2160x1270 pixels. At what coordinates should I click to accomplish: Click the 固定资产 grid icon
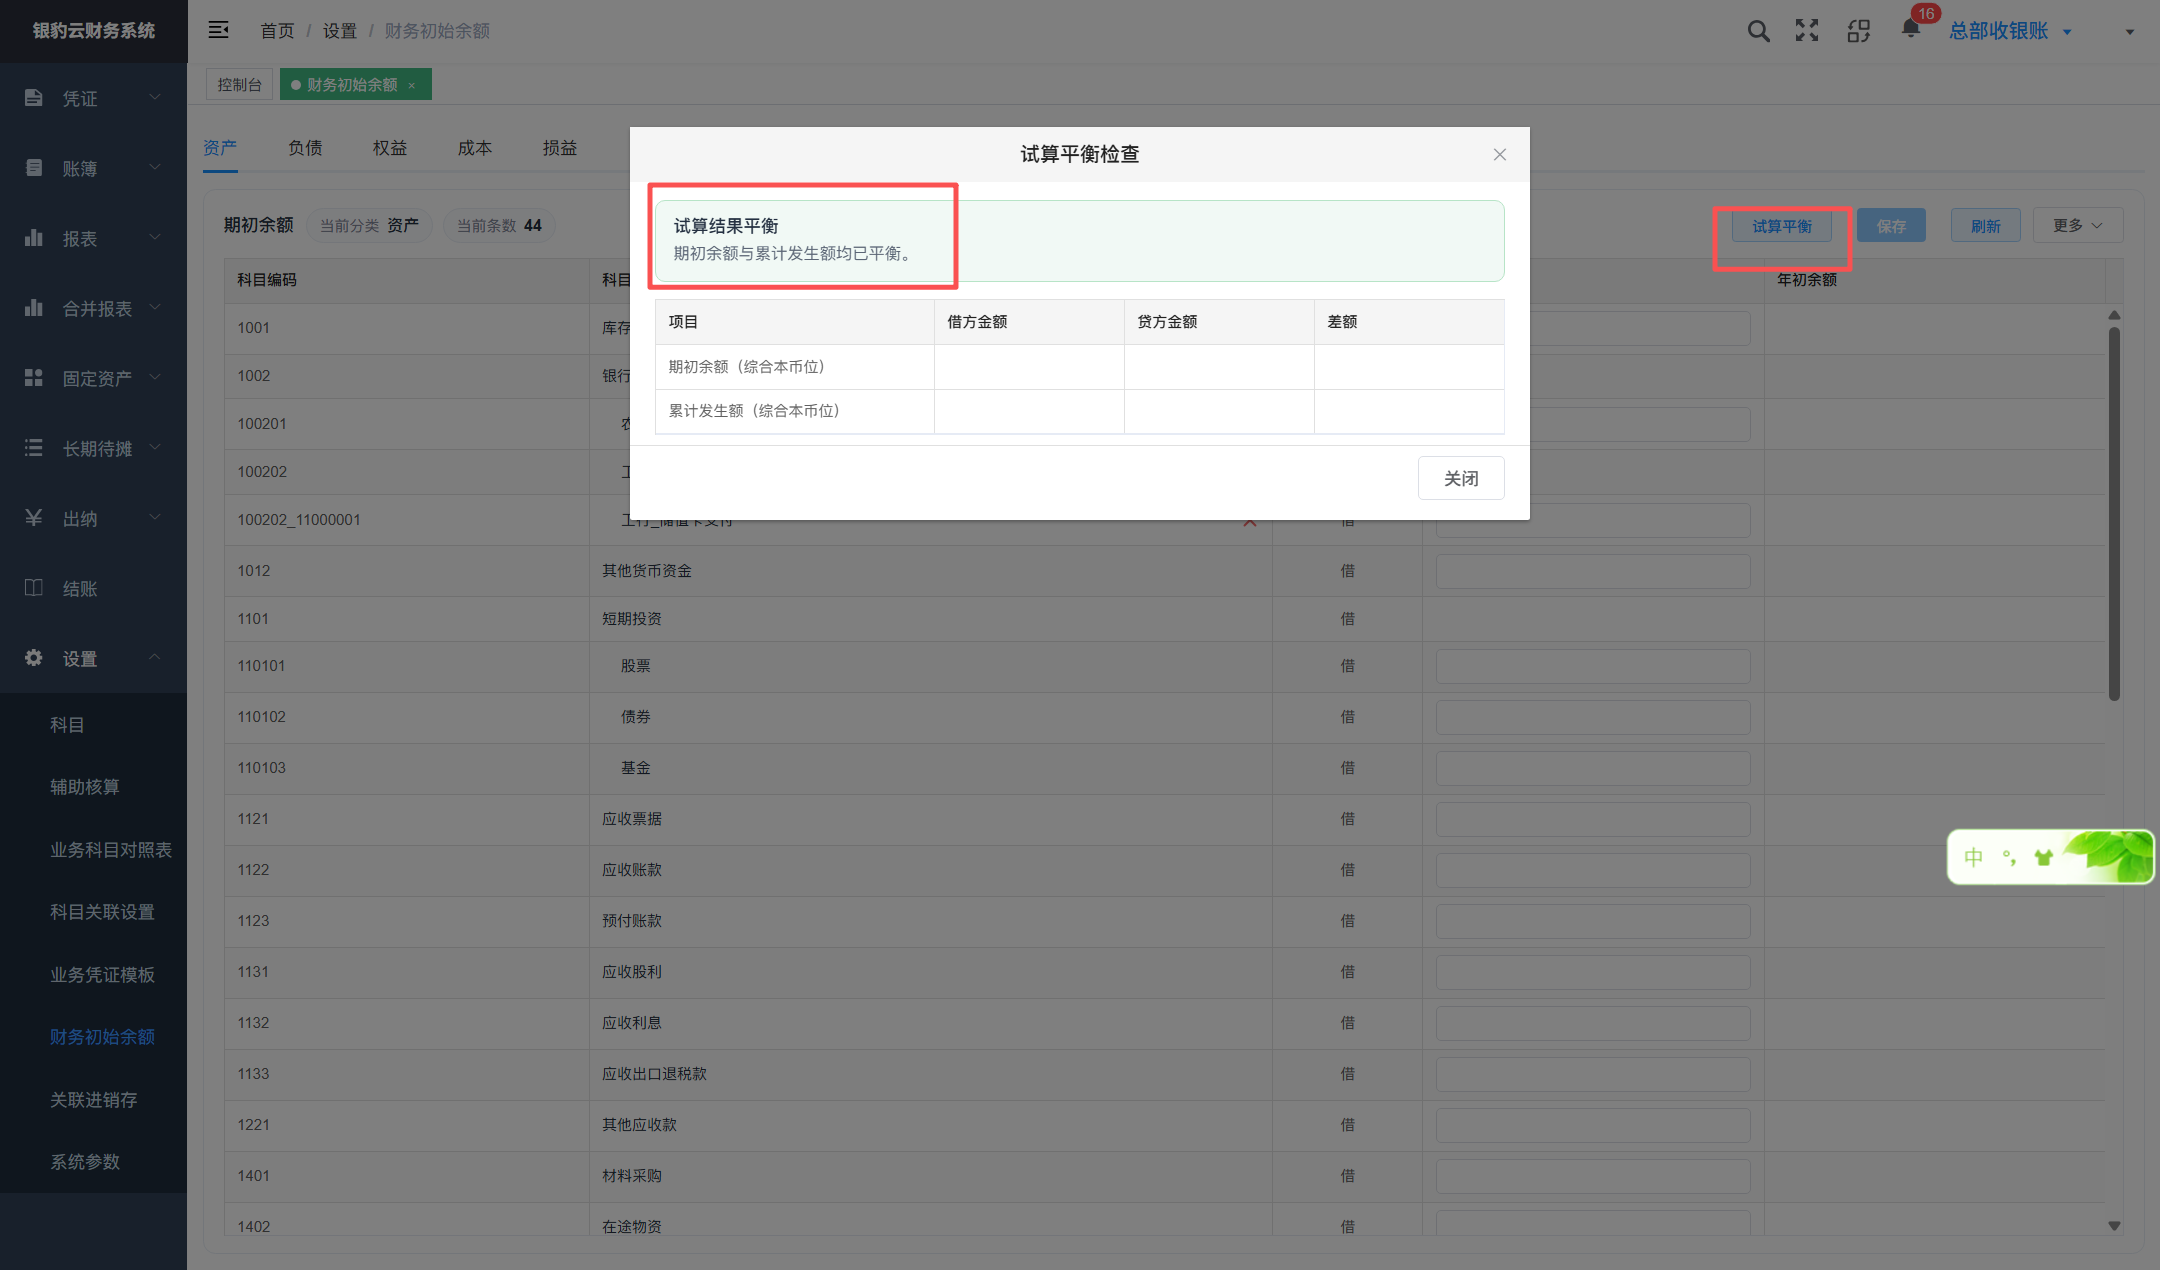[34, 378]
